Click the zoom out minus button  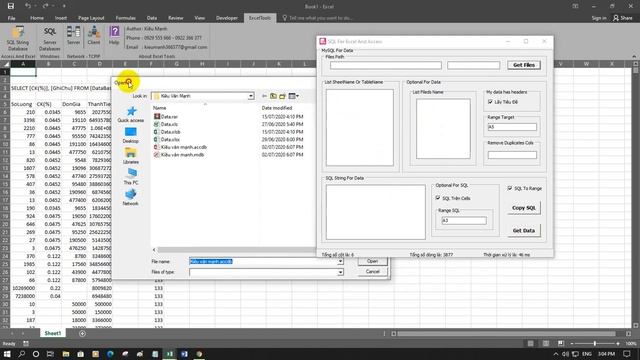572,344
